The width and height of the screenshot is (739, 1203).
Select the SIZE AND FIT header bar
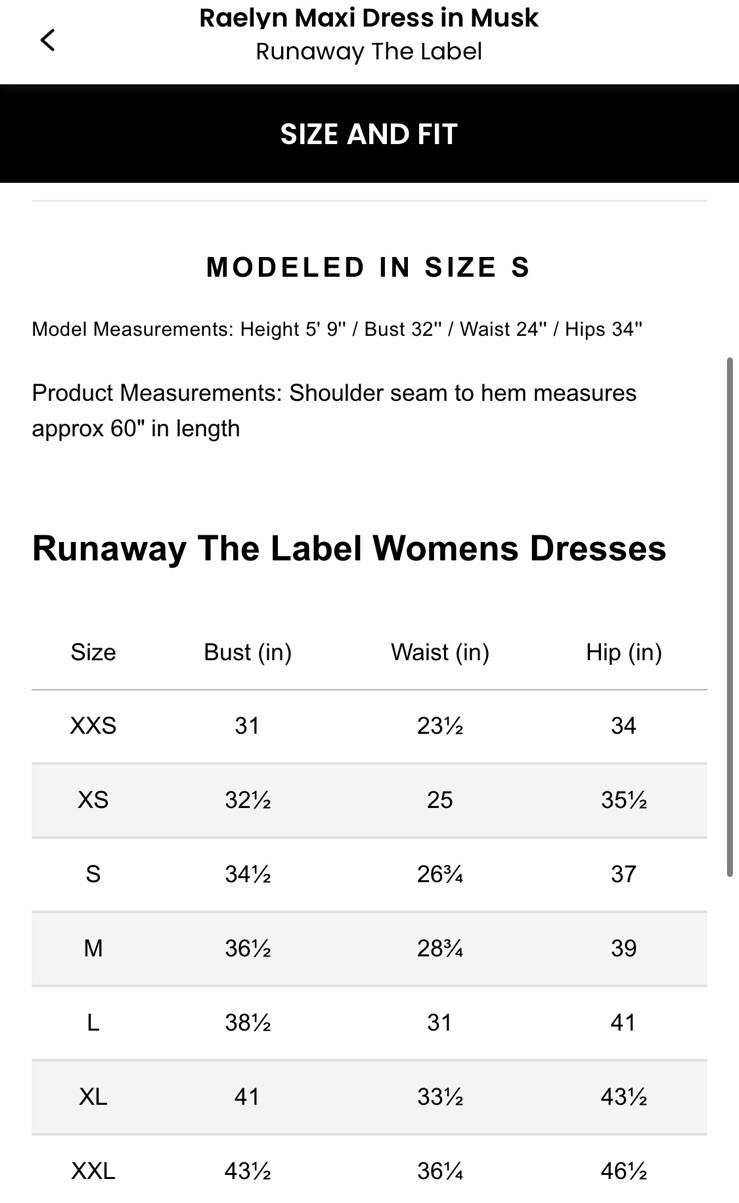(369, 134)
